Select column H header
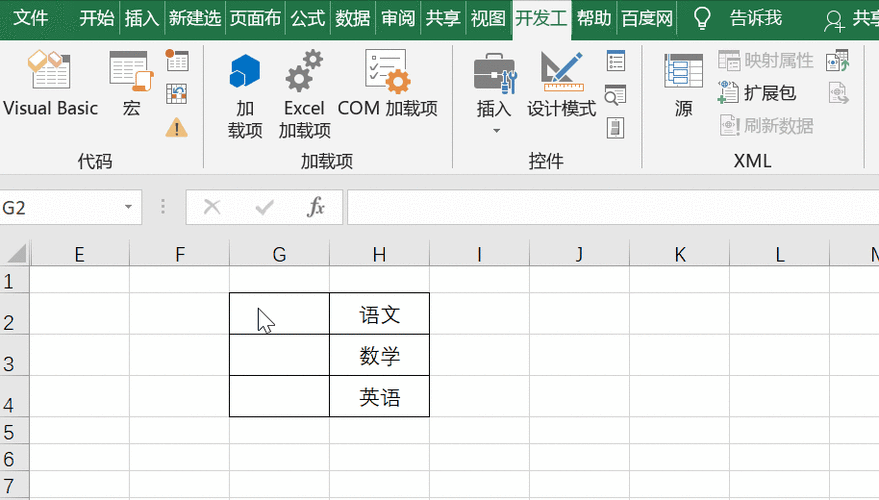This screenshot has width=879, height=500. coord(380,254)
